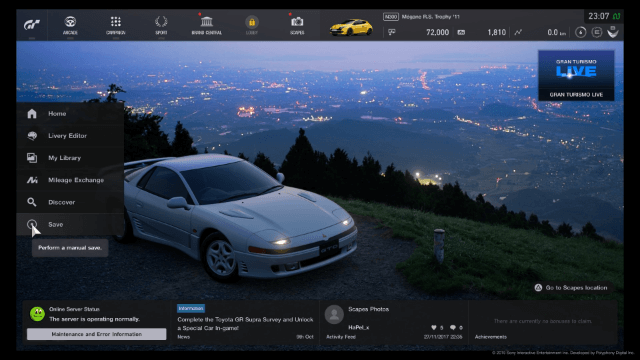Click the Scapes Photos user avatar
This screenshot has width=640, height=360.
tap(334, 315)
